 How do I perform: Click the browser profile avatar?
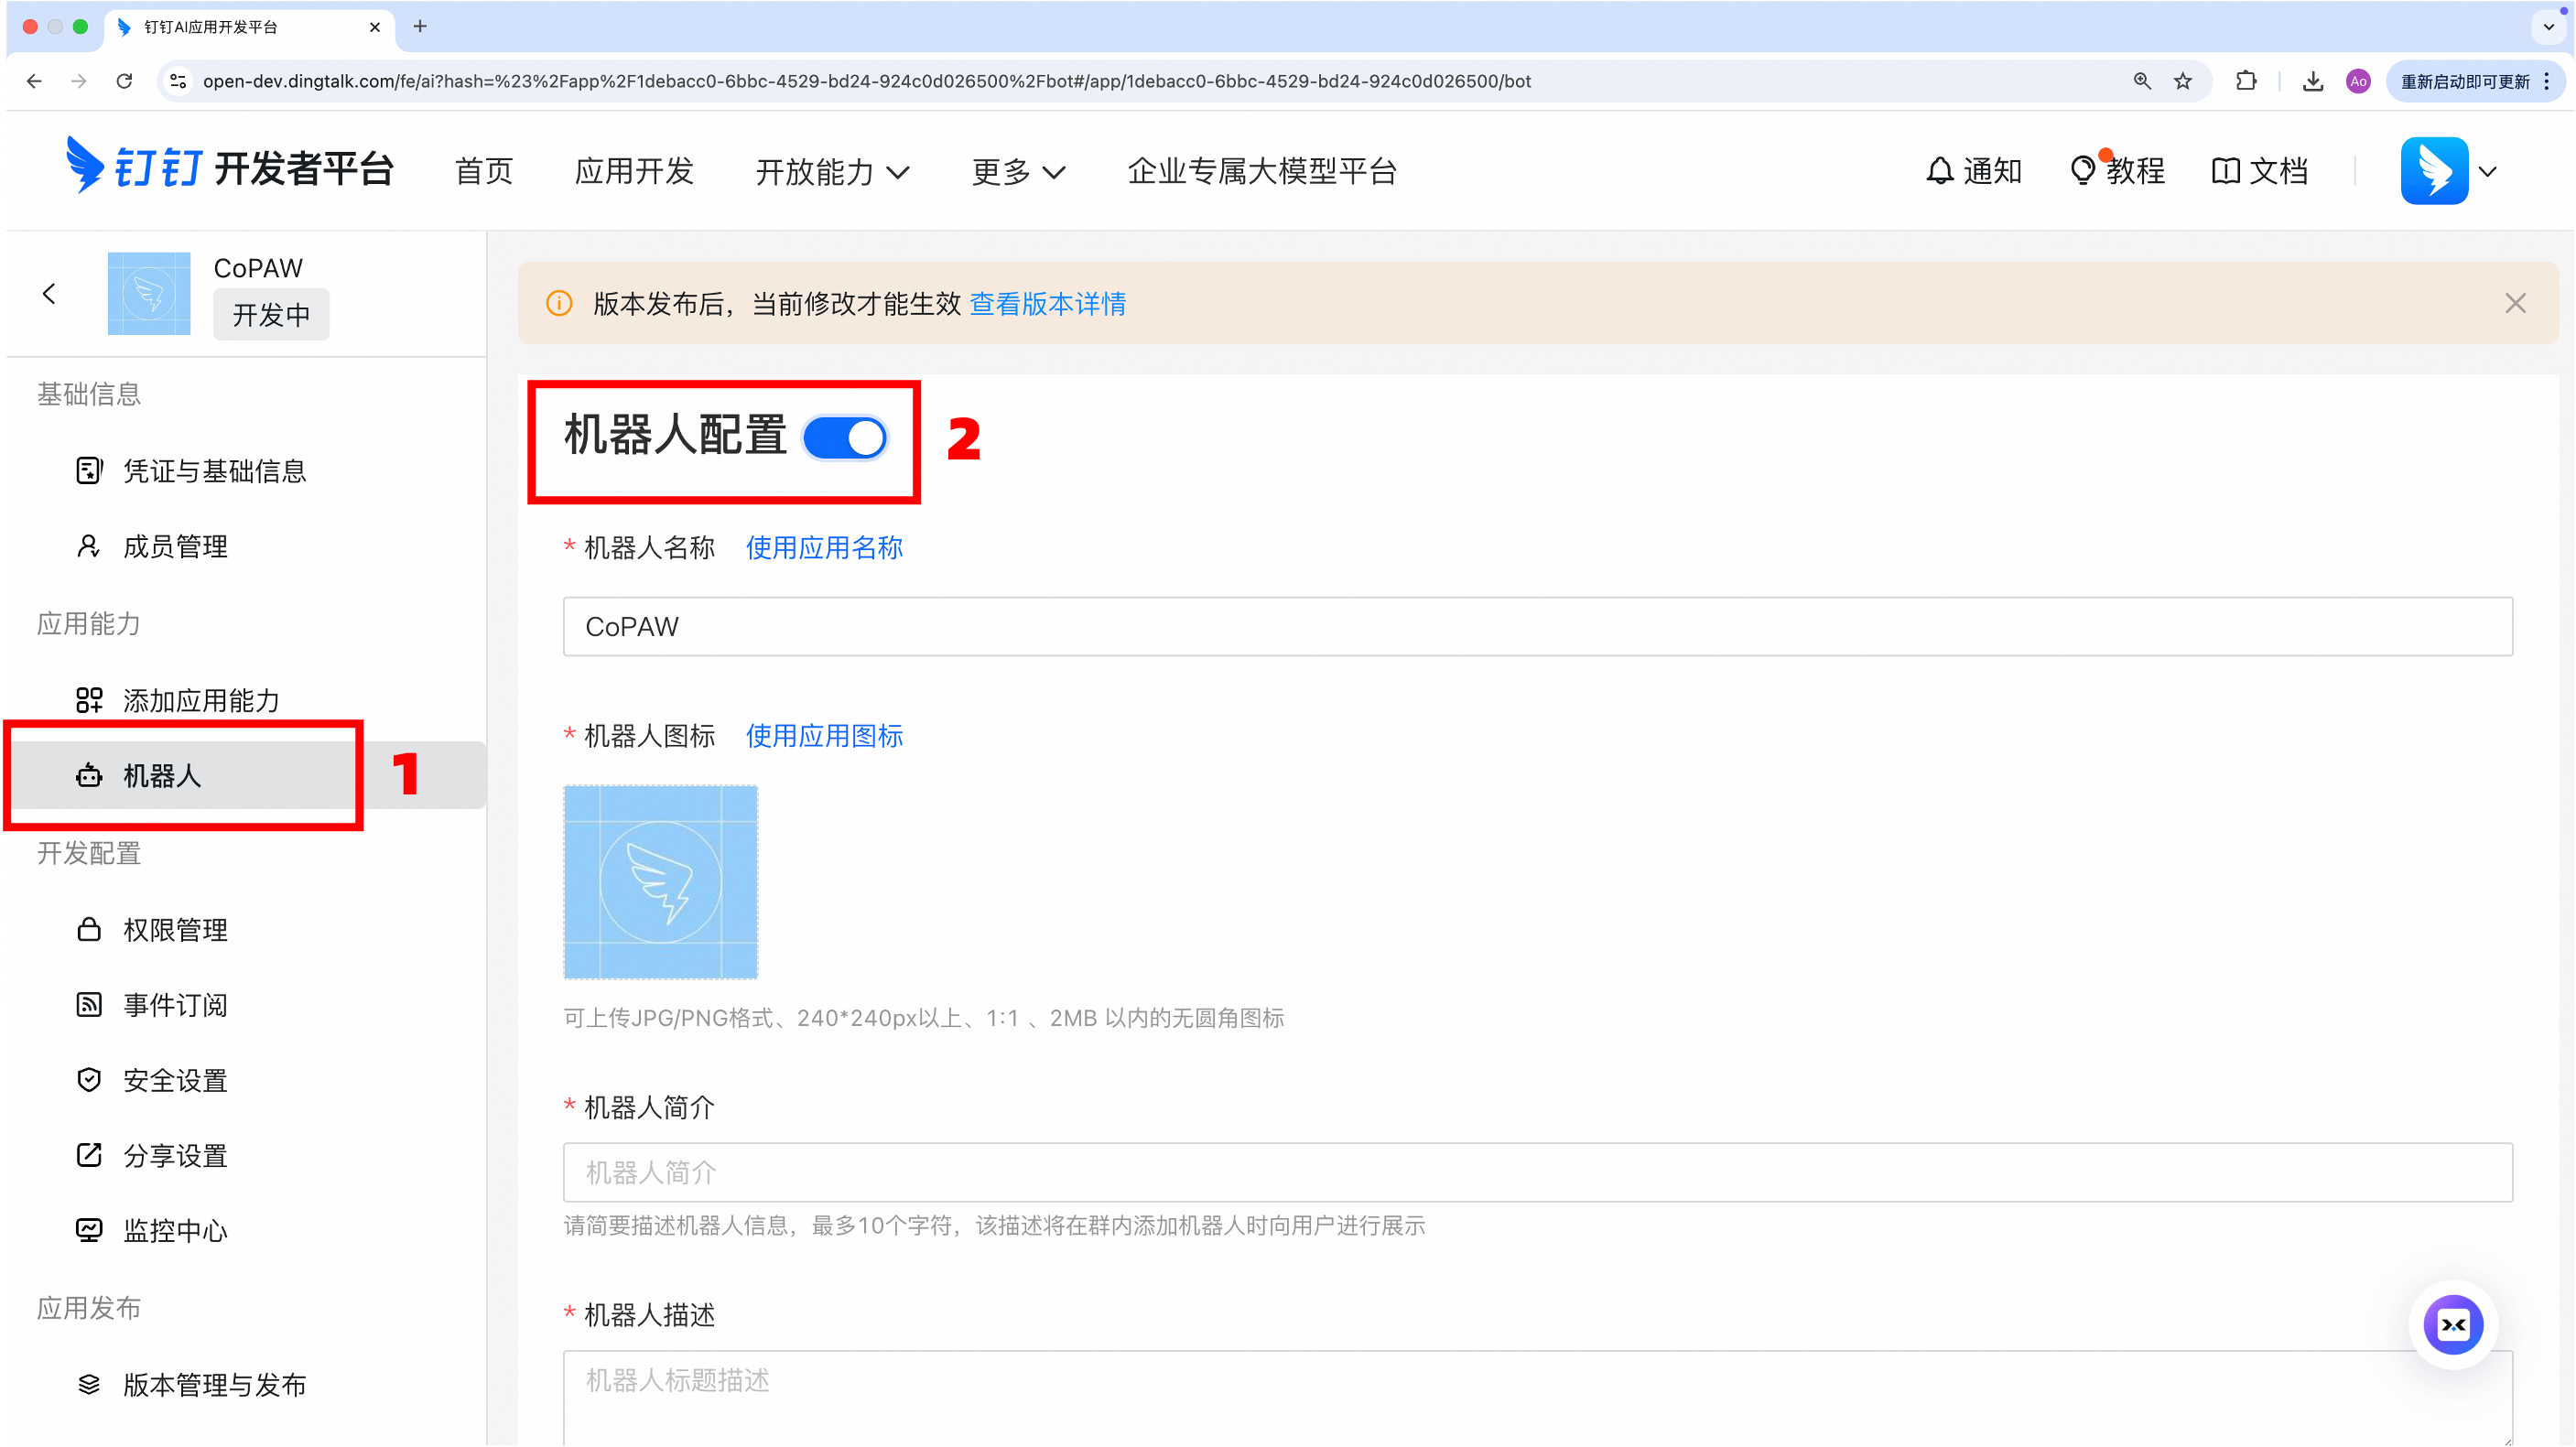tap(2358, 81)
